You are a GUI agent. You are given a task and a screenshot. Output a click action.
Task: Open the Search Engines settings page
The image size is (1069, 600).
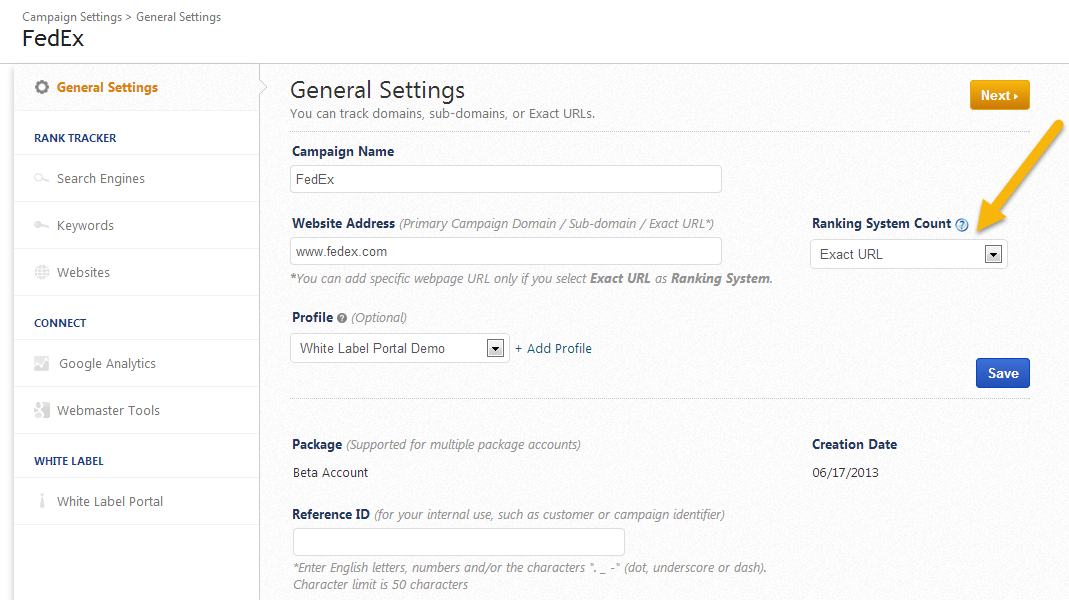[x=100, y=179]
